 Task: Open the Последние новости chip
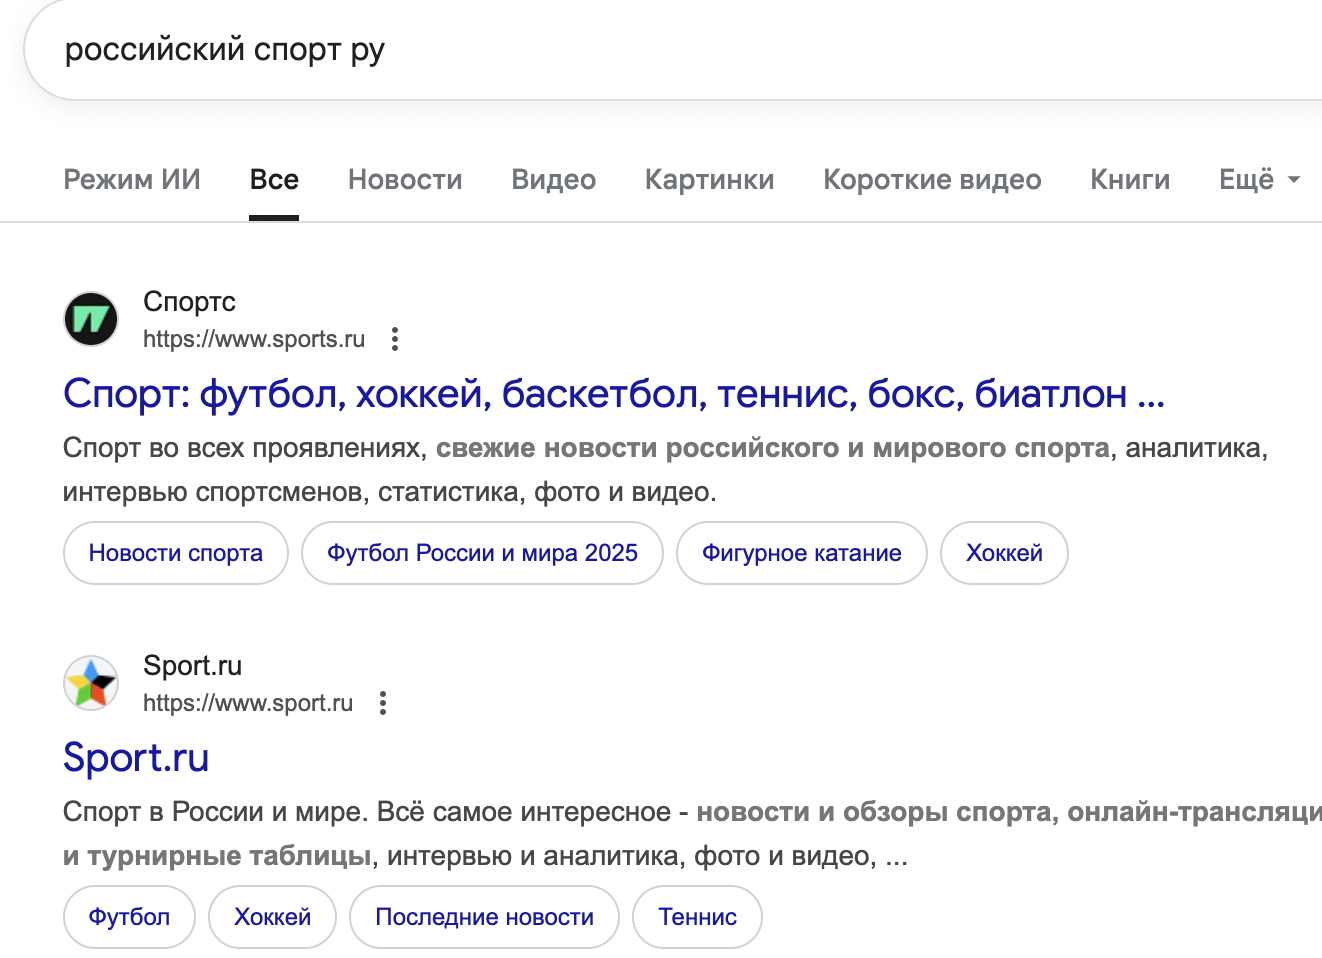(484, 917)
